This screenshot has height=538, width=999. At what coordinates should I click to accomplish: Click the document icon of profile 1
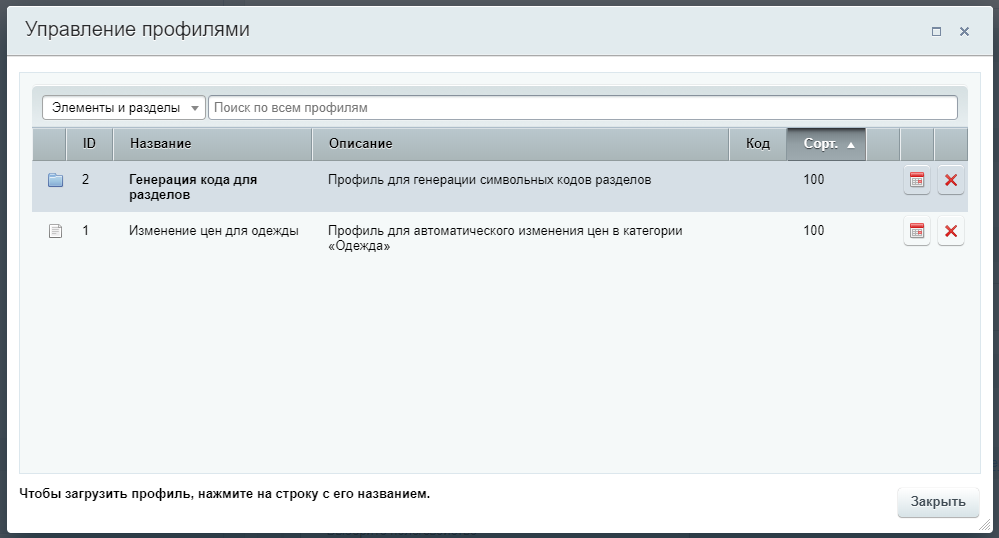coord(56,231)
